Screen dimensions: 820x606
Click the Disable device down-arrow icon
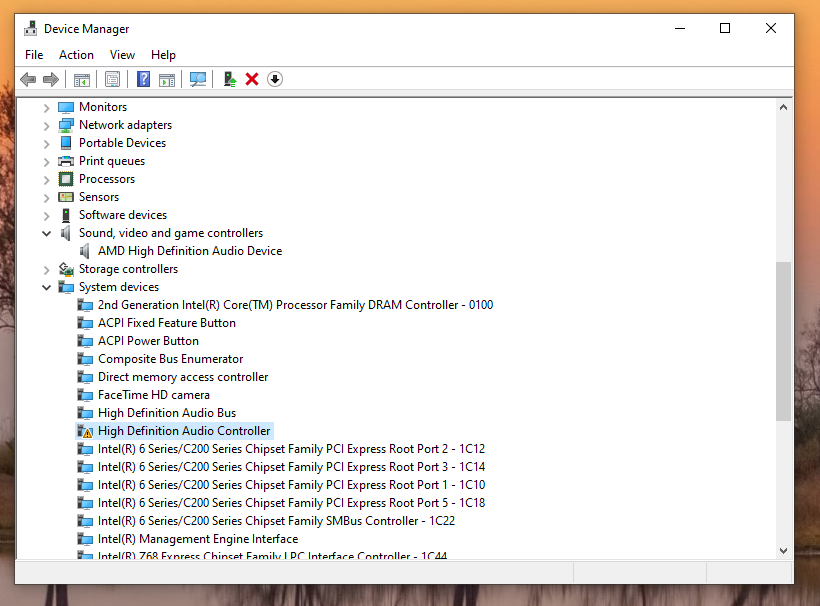275,79
